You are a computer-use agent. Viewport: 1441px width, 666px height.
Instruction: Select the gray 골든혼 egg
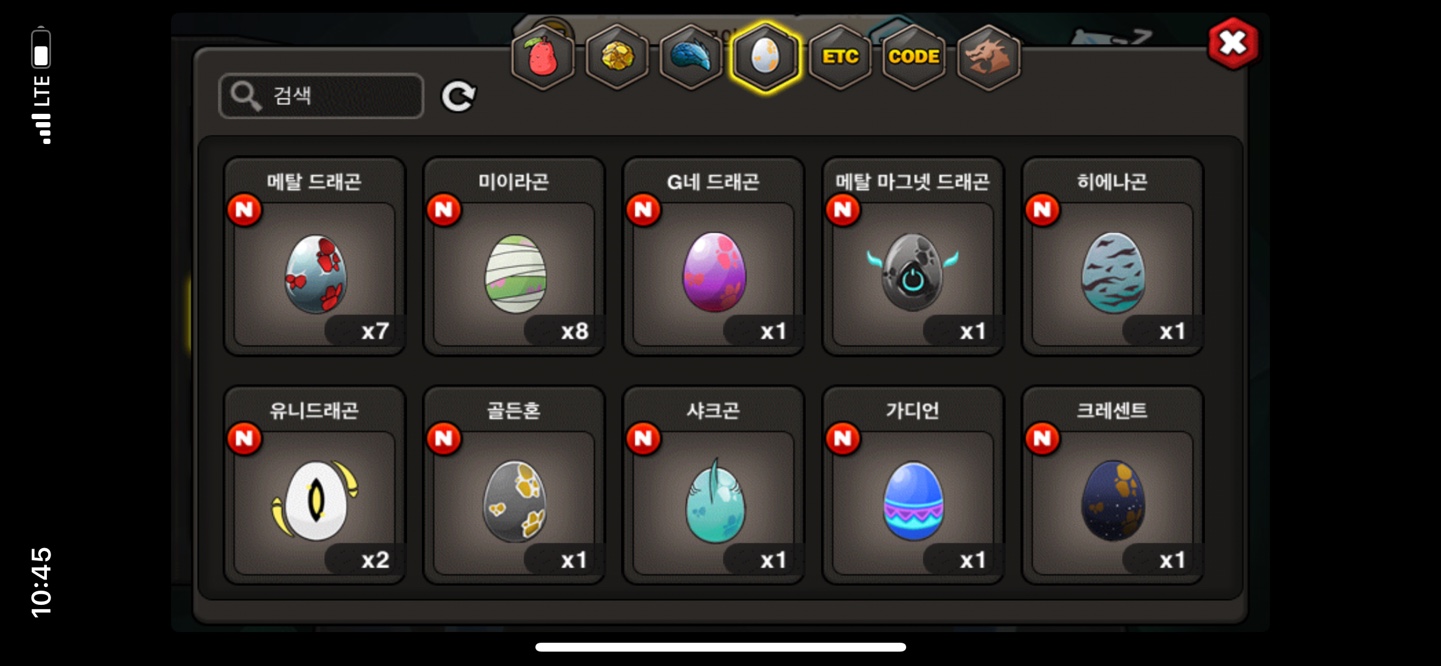point(514,486)
